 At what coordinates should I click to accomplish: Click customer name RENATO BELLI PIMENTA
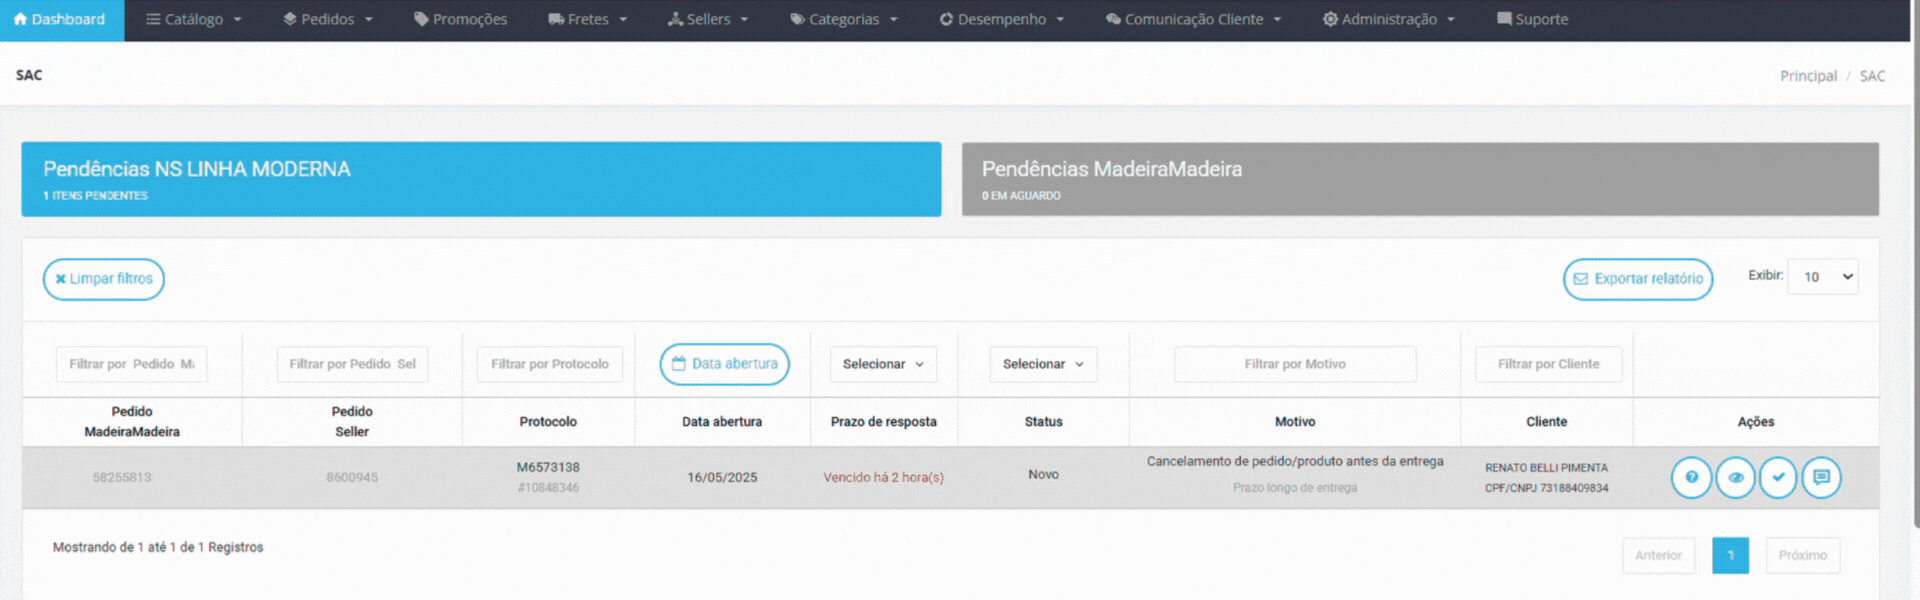pyautogui.click(x=1546, y=468)
